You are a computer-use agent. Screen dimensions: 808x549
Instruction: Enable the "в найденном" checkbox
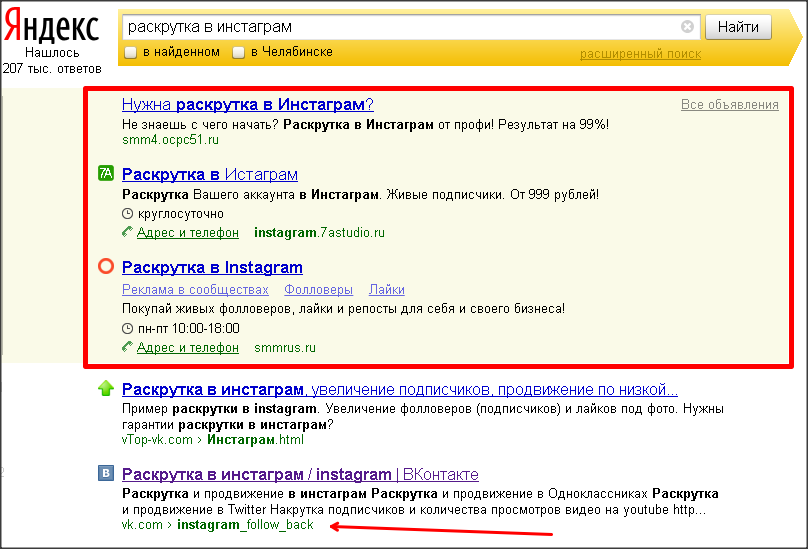130,52
